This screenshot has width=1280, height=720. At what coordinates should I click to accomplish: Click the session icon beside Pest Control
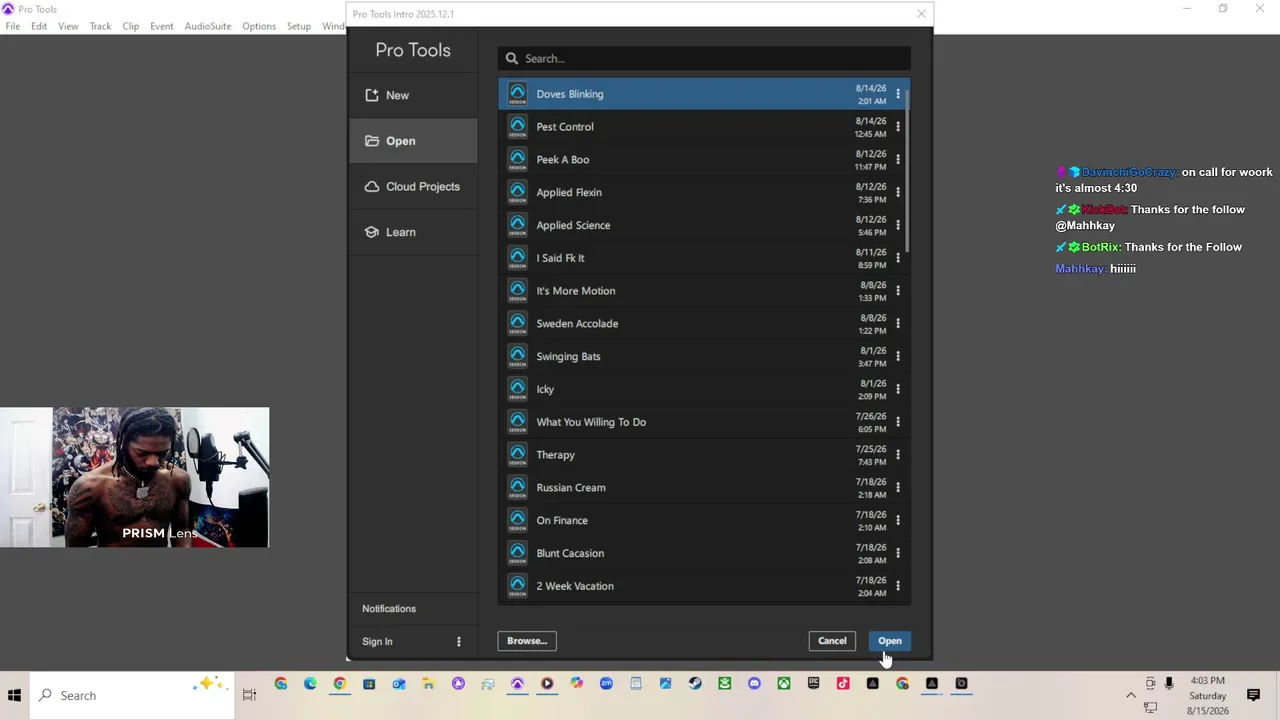(x=517, y=127)
